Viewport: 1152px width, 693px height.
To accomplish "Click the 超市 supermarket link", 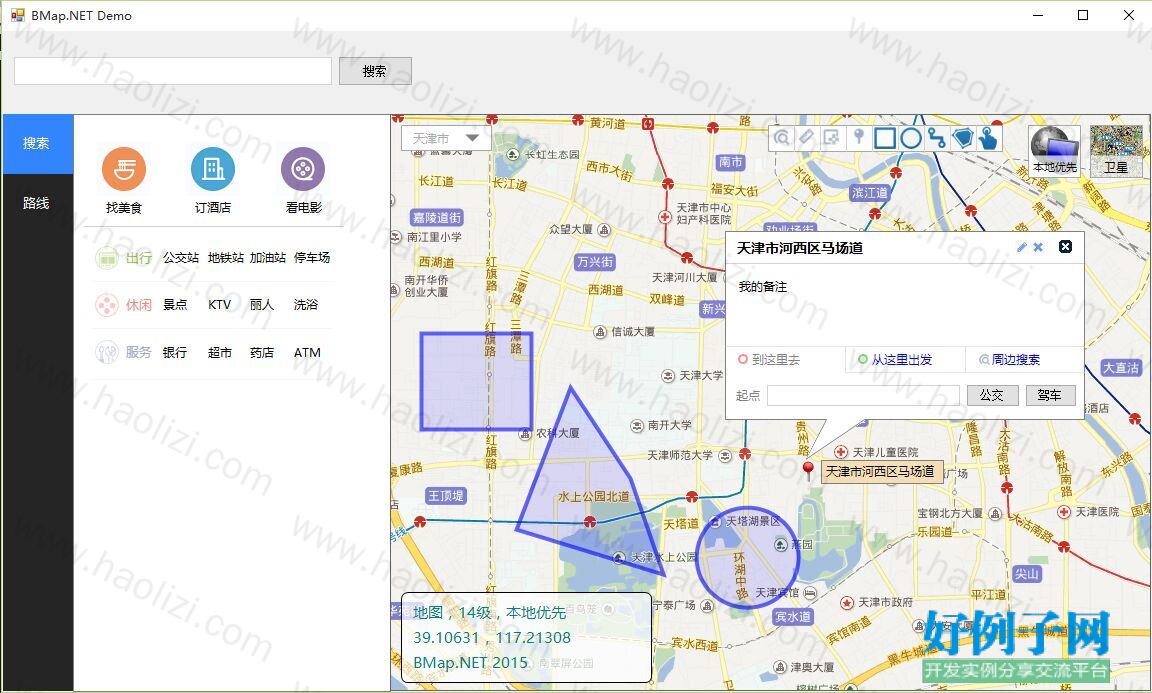I will [220, 353].
